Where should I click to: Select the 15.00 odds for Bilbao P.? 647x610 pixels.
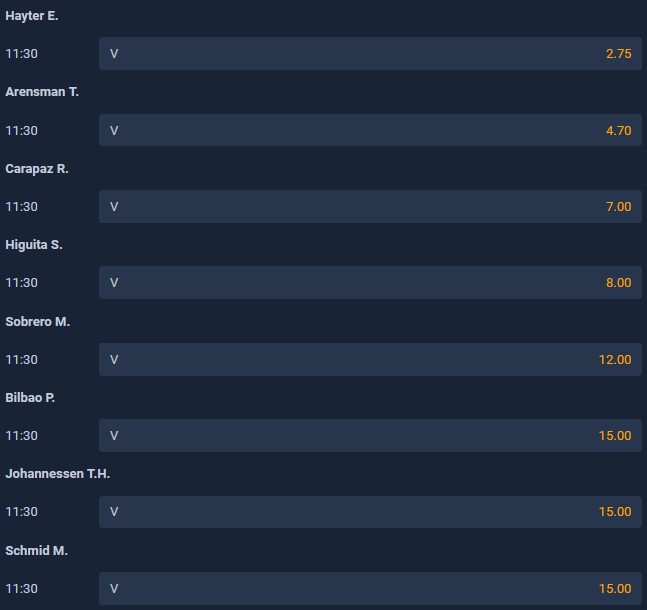click(x=370, y=435)
